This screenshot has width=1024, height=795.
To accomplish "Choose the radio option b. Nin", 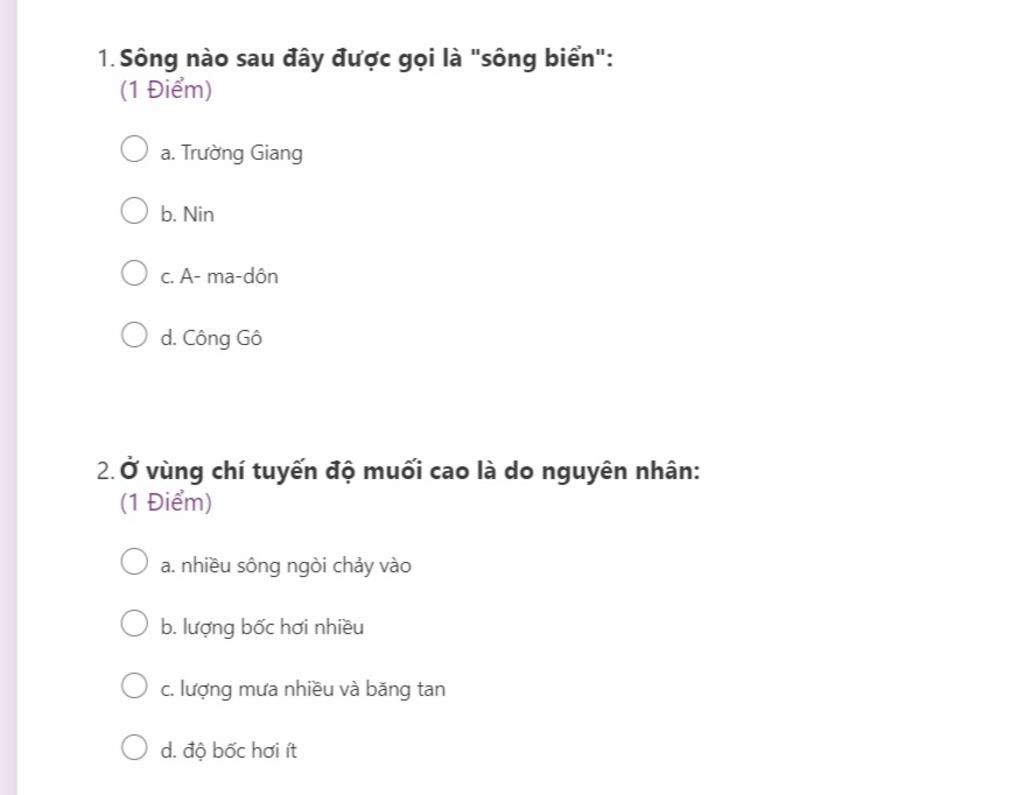I will (134, 210).
